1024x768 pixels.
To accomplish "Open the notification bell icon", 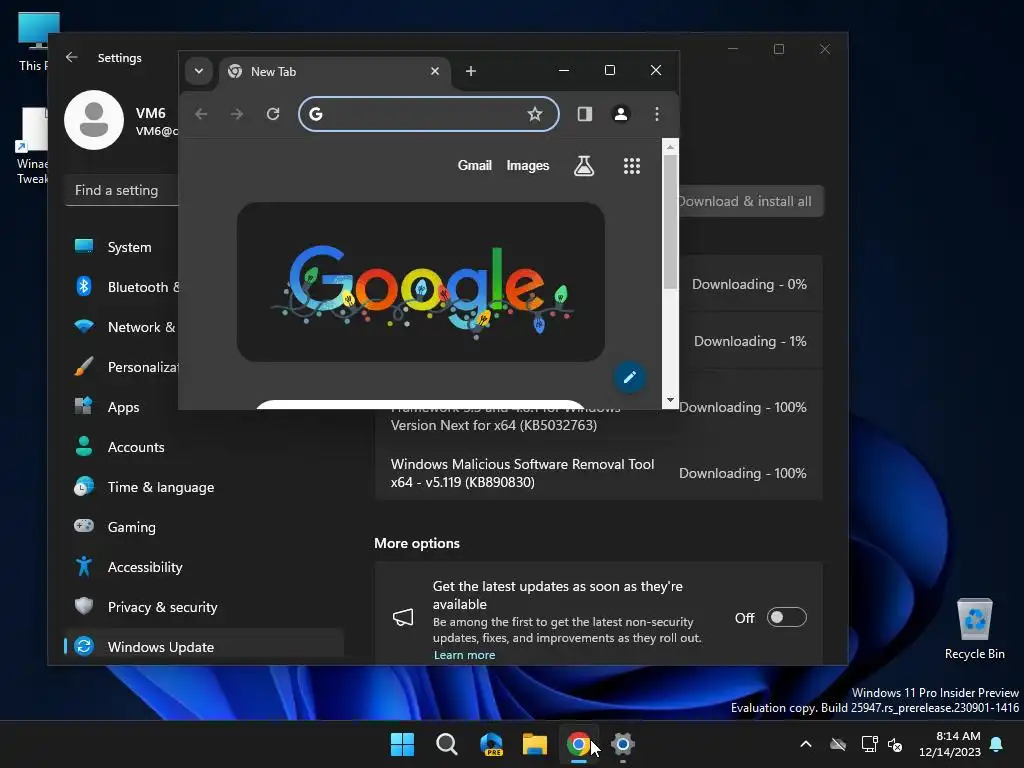I will click(x=997, y=744).
